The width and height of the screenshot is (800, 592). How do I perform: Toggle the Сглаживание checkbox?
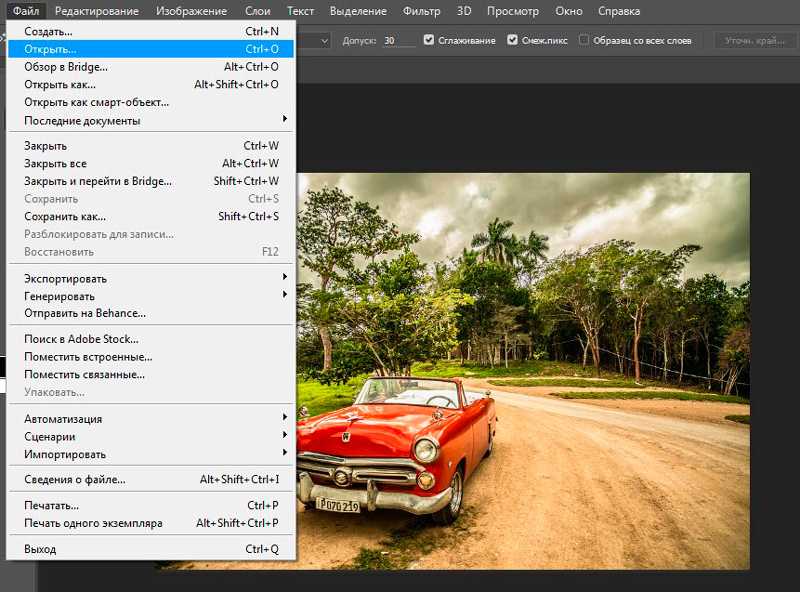(x=429, y=40)
